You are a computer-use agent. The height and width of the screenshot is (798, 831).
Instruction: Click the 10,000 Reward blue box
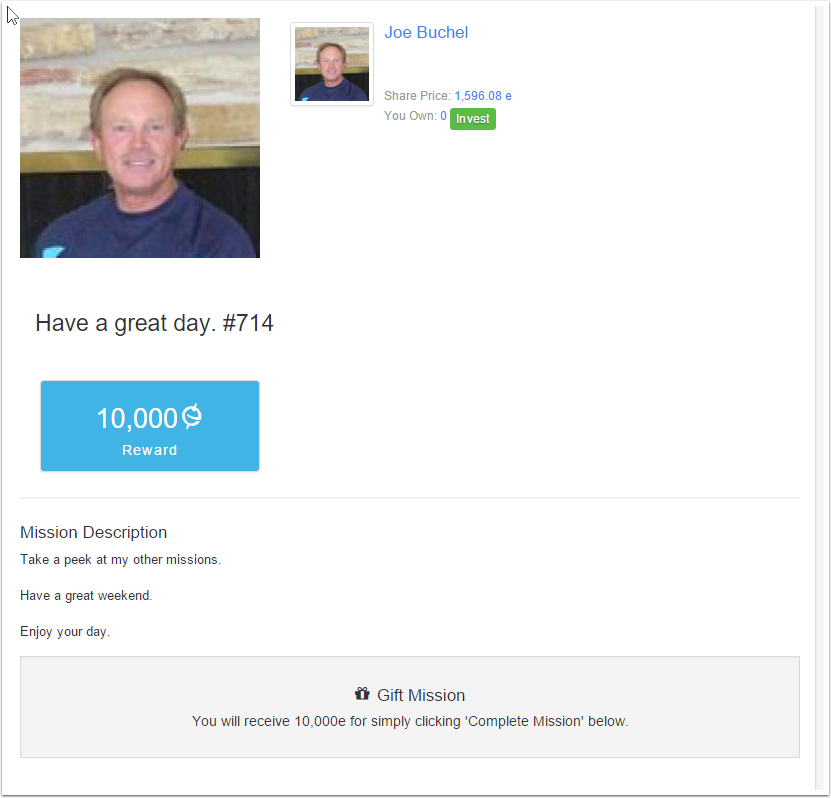(150, 425)
